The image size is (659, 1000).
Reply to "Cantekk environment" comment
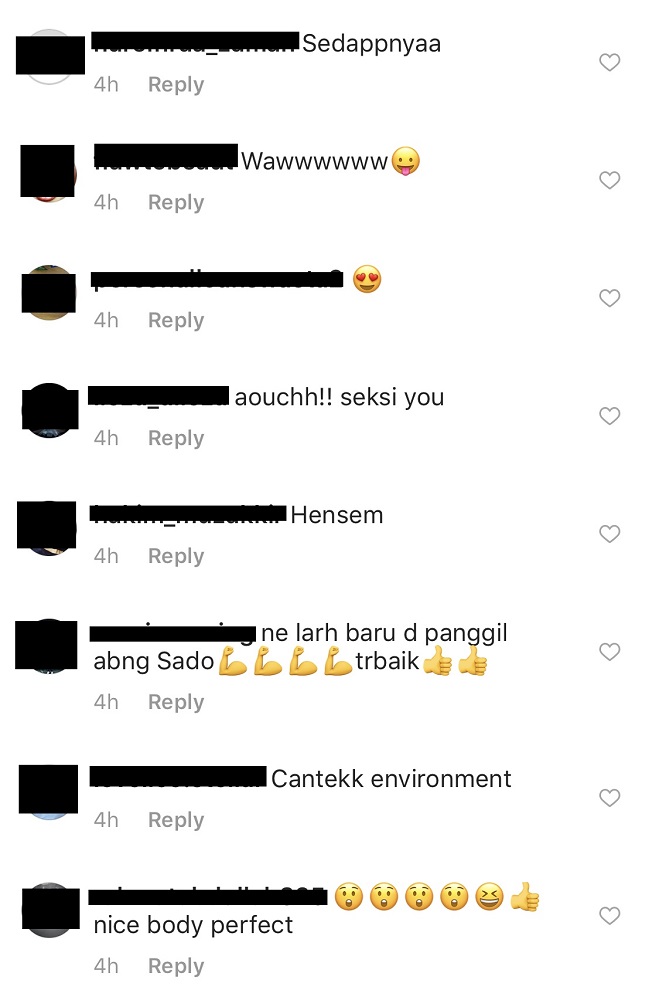(x=176, y=820)
